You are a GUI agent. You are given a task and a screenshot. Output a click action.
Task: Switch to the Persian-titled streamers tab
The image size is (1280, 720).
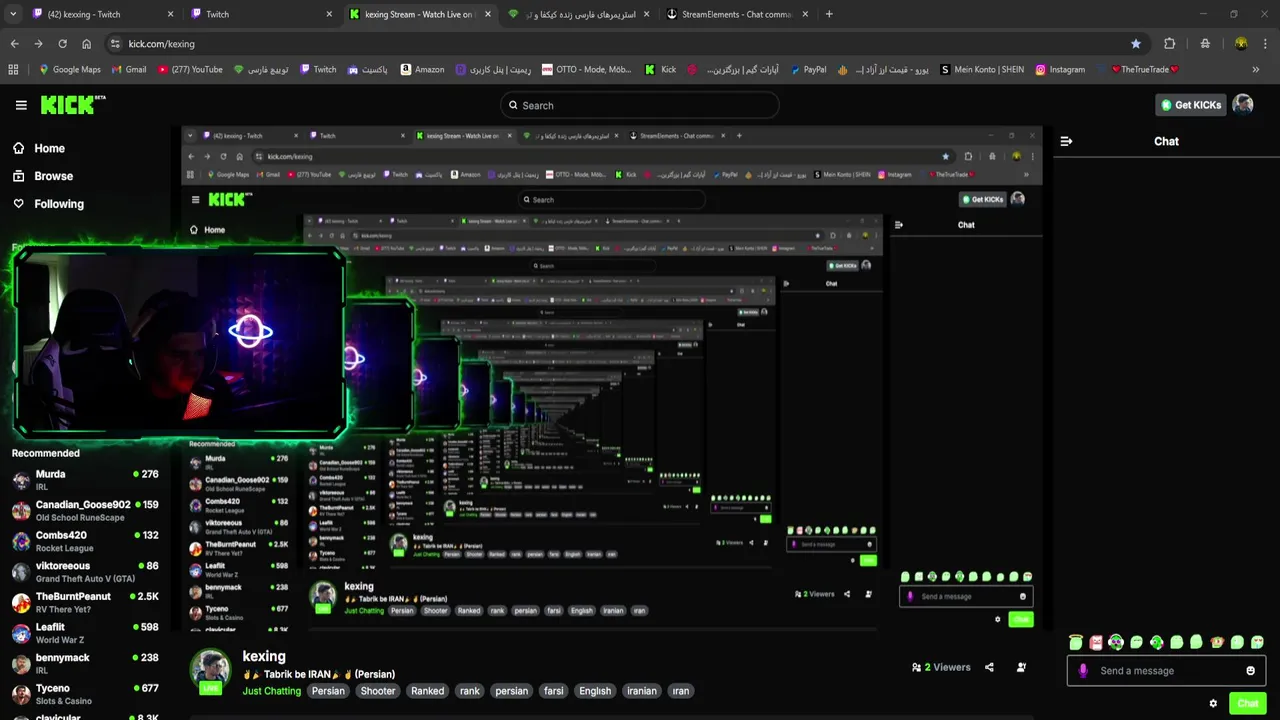(x=578, y=14)
